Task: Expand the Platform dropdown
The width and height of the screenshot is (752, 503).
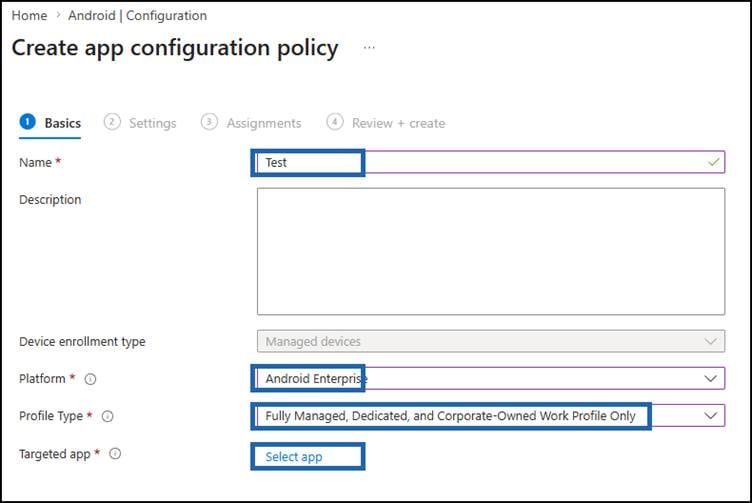Action: pyautogui.click(x=491, y=378)
